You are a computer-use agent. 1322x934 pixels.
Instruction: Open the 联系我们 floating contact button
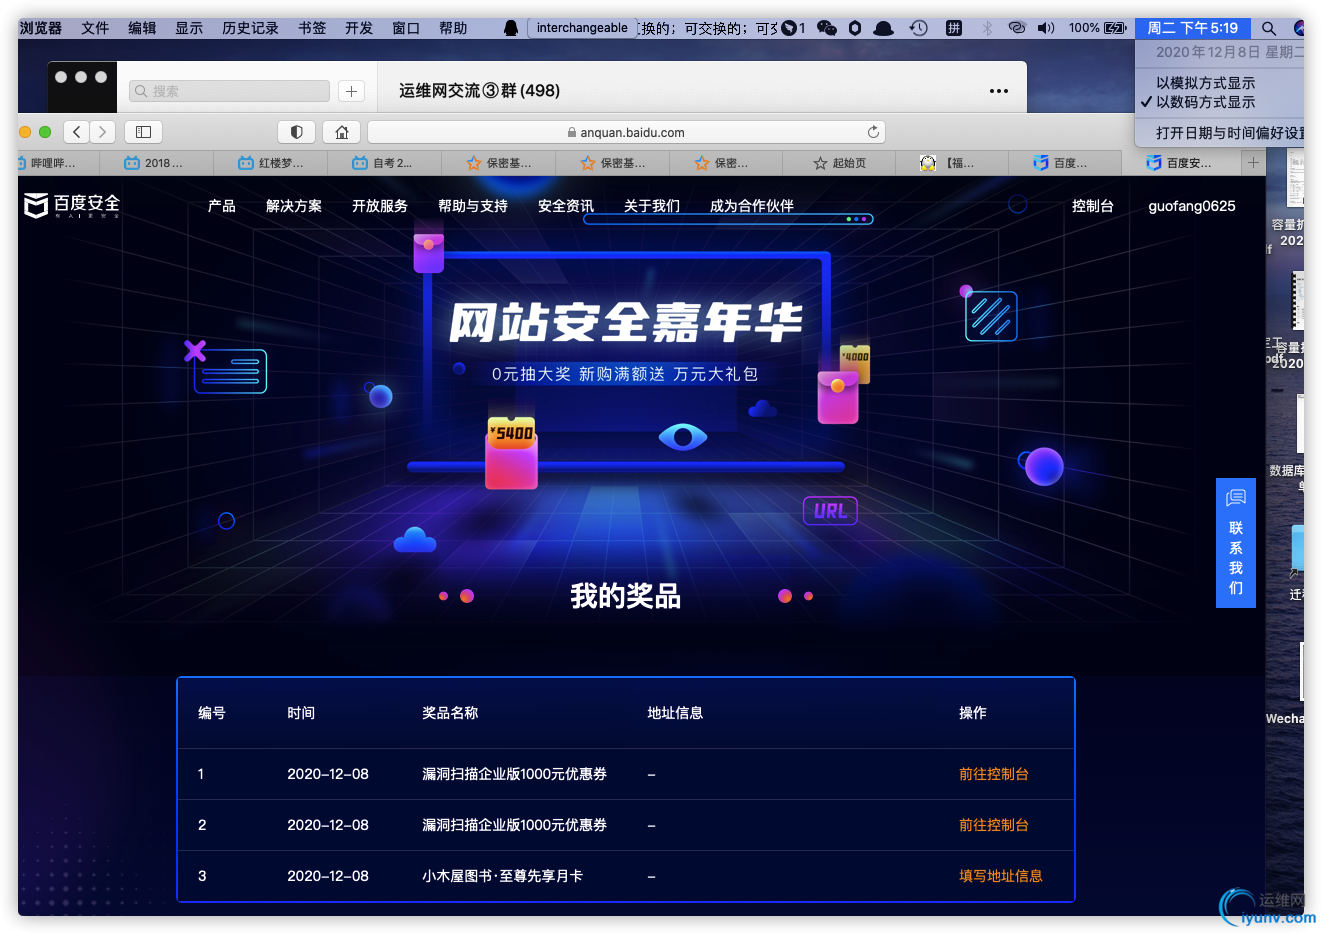(x=1236, y=543)
